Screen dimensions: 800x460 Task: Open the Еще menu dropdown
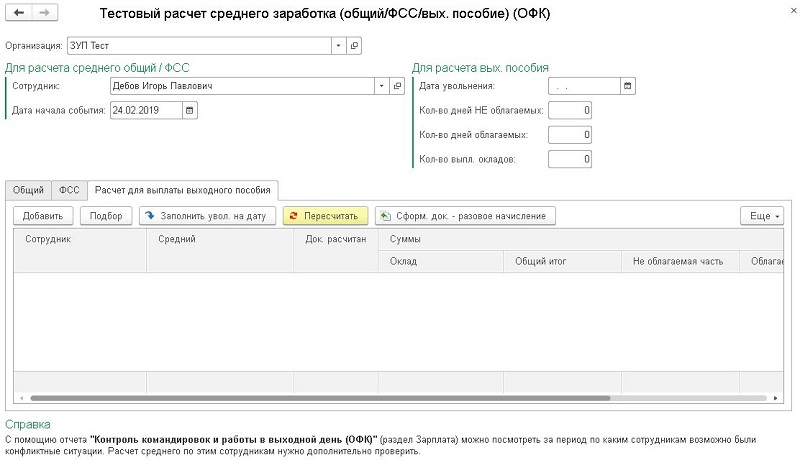click(761, 216)
